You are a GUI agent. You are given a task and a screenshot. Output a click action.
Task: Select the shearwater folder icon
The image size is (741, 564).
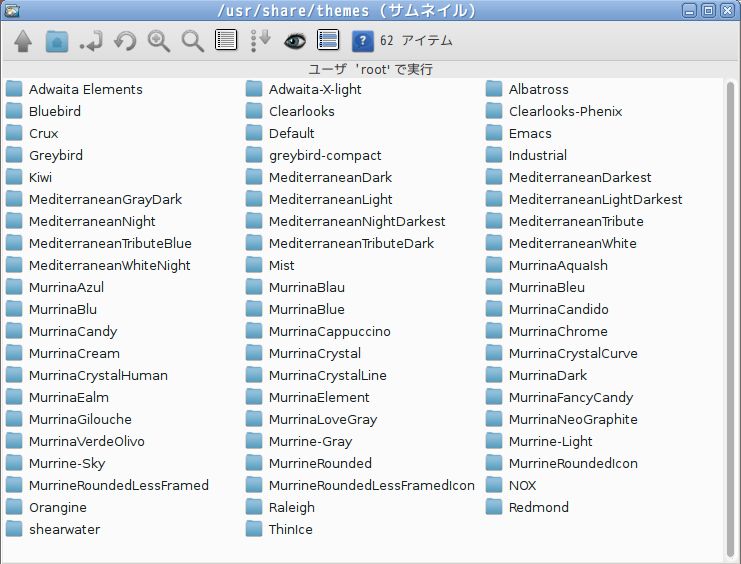click(x=14, y=529)
